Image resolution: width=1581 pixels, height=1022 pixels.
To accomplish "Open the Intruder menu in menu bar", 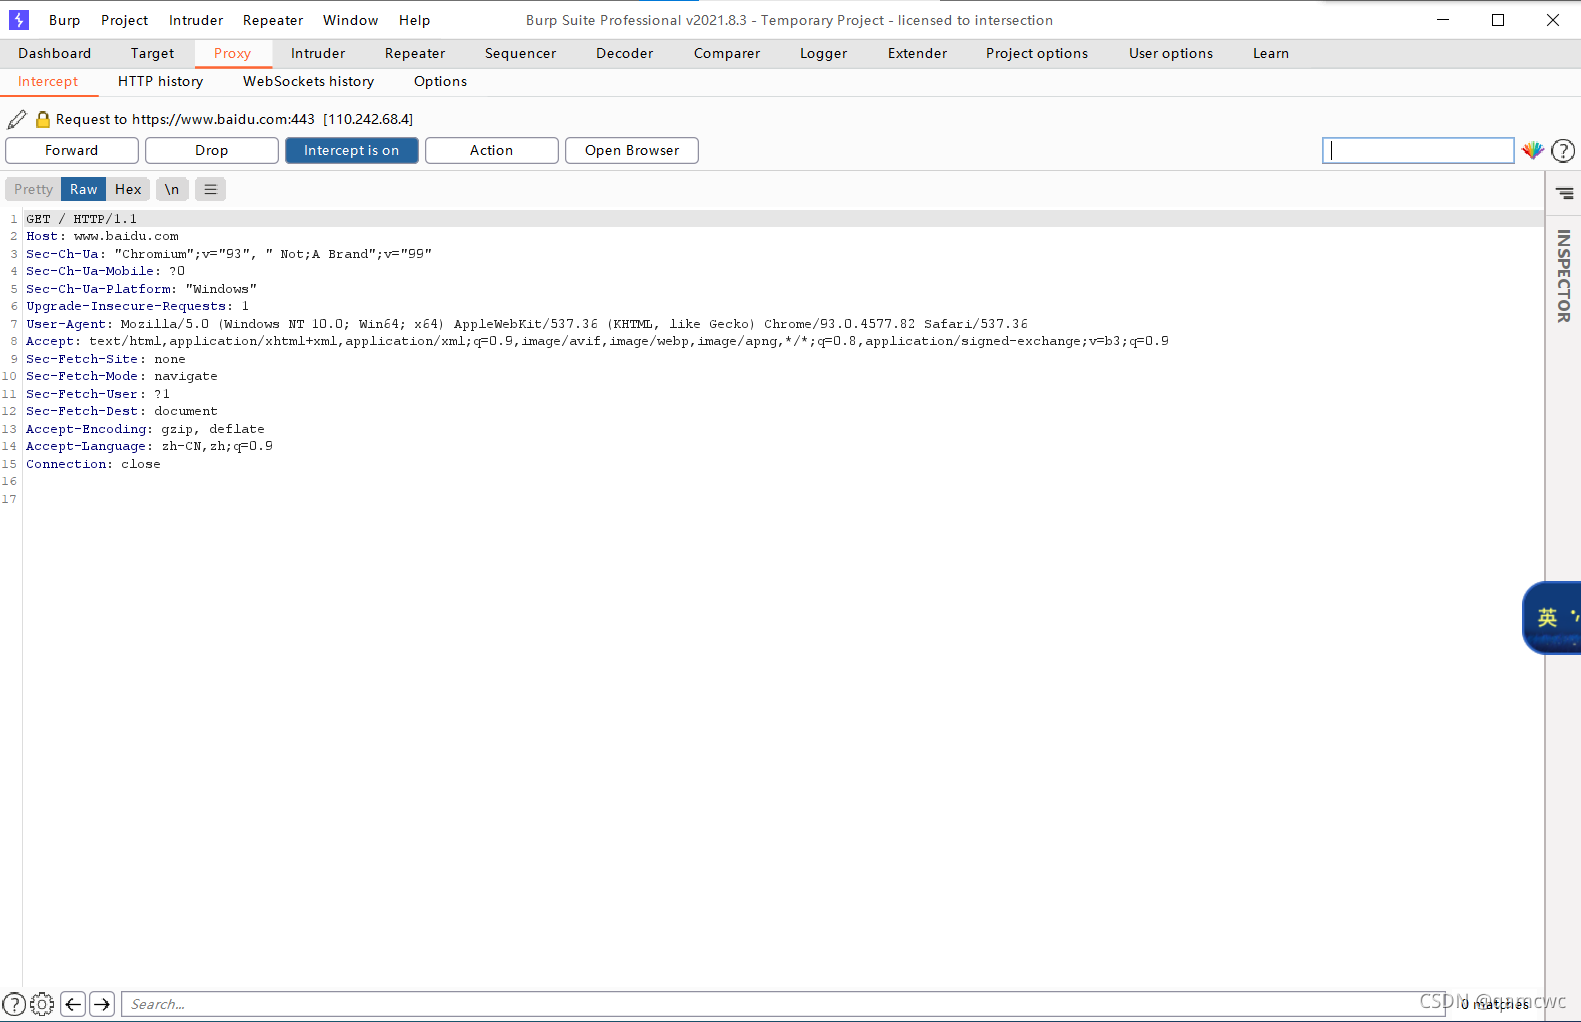I will click(x=196, y=20).
